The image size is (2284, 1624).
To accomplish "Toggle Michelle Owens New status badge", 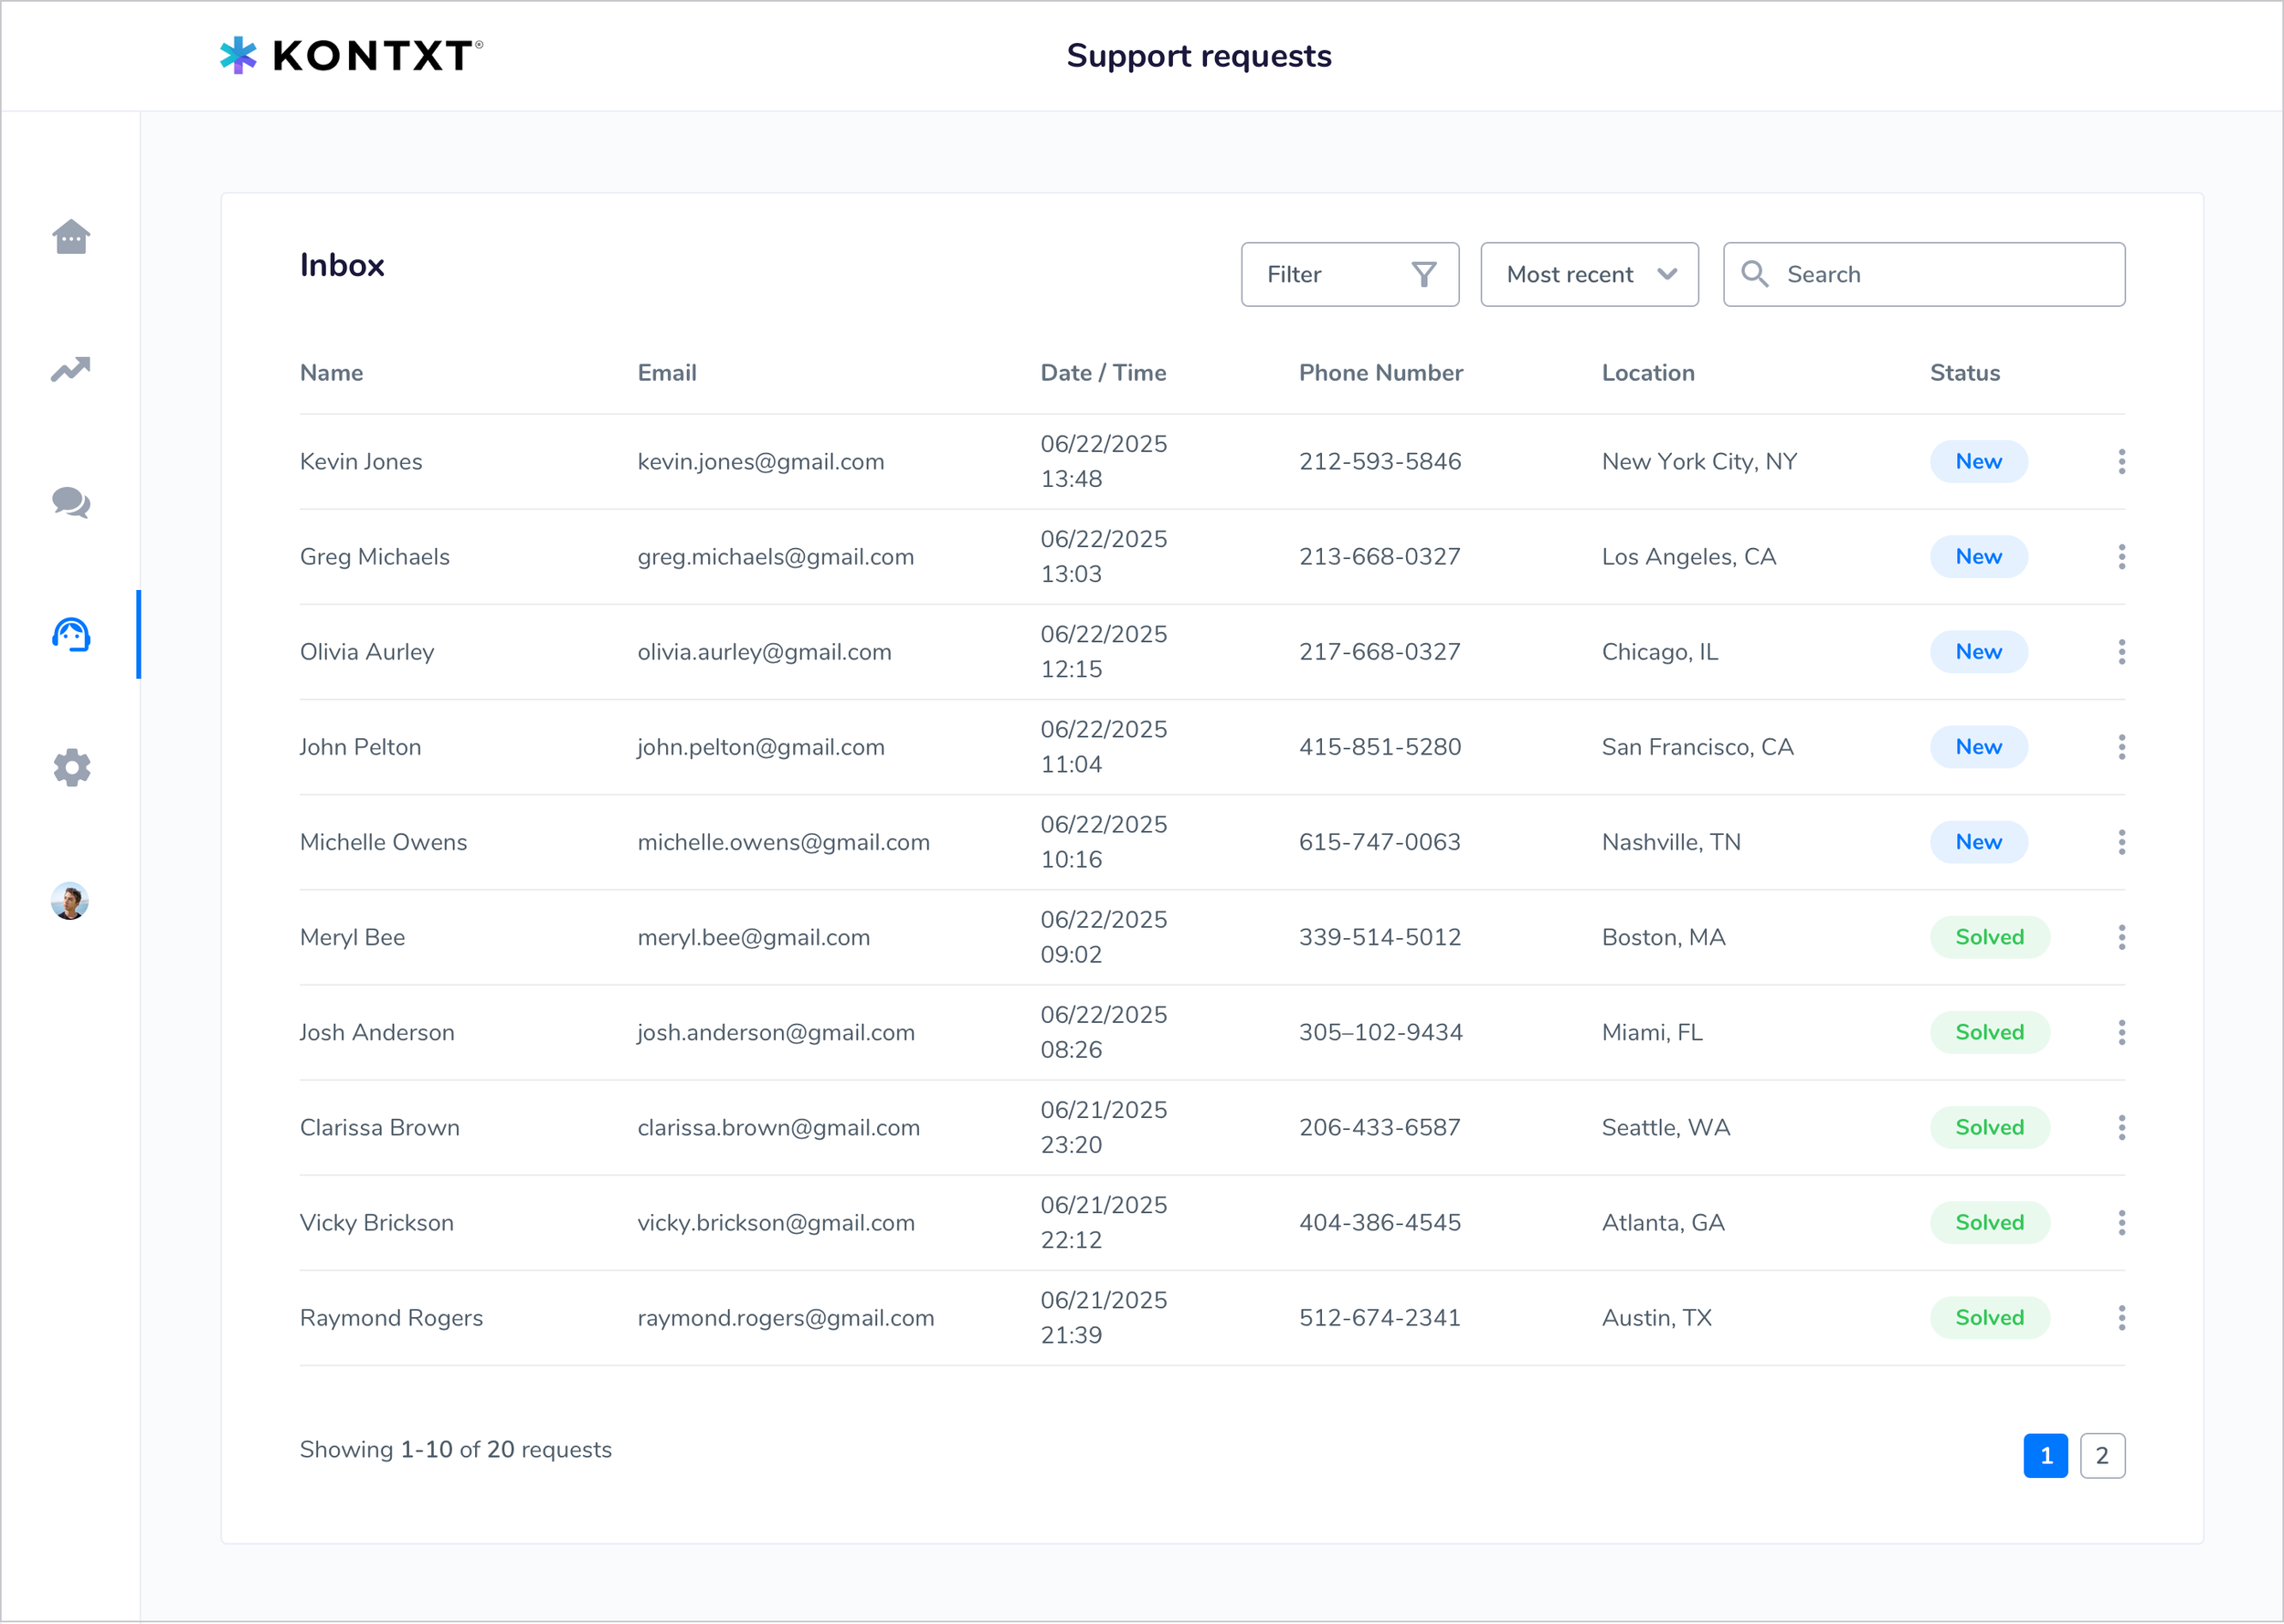I will click(1979, 841).
